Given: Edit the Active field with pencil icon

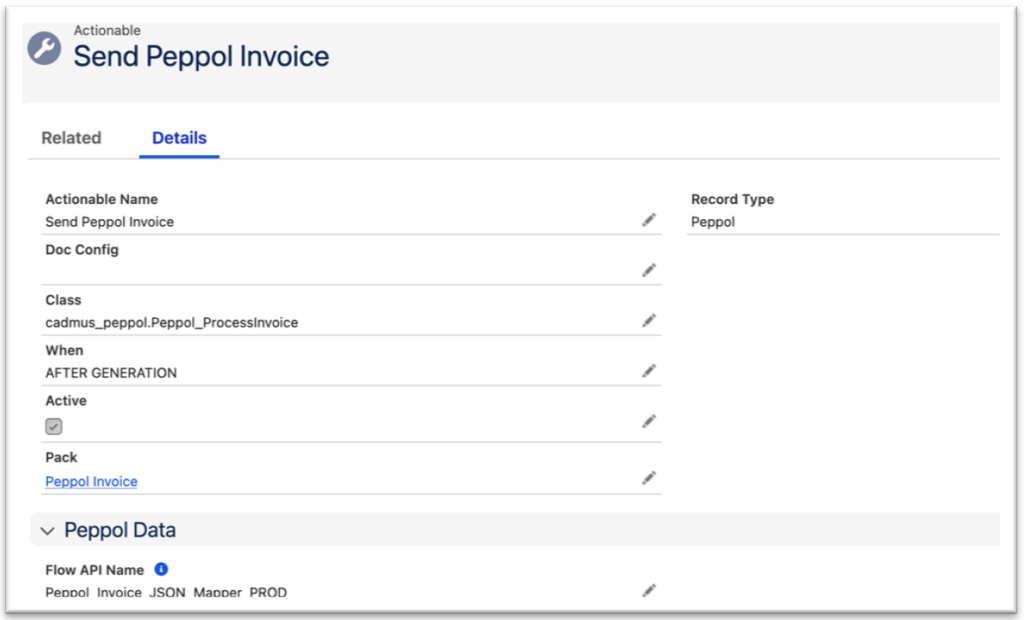Looking at the screenshot, I should point(649,422).
